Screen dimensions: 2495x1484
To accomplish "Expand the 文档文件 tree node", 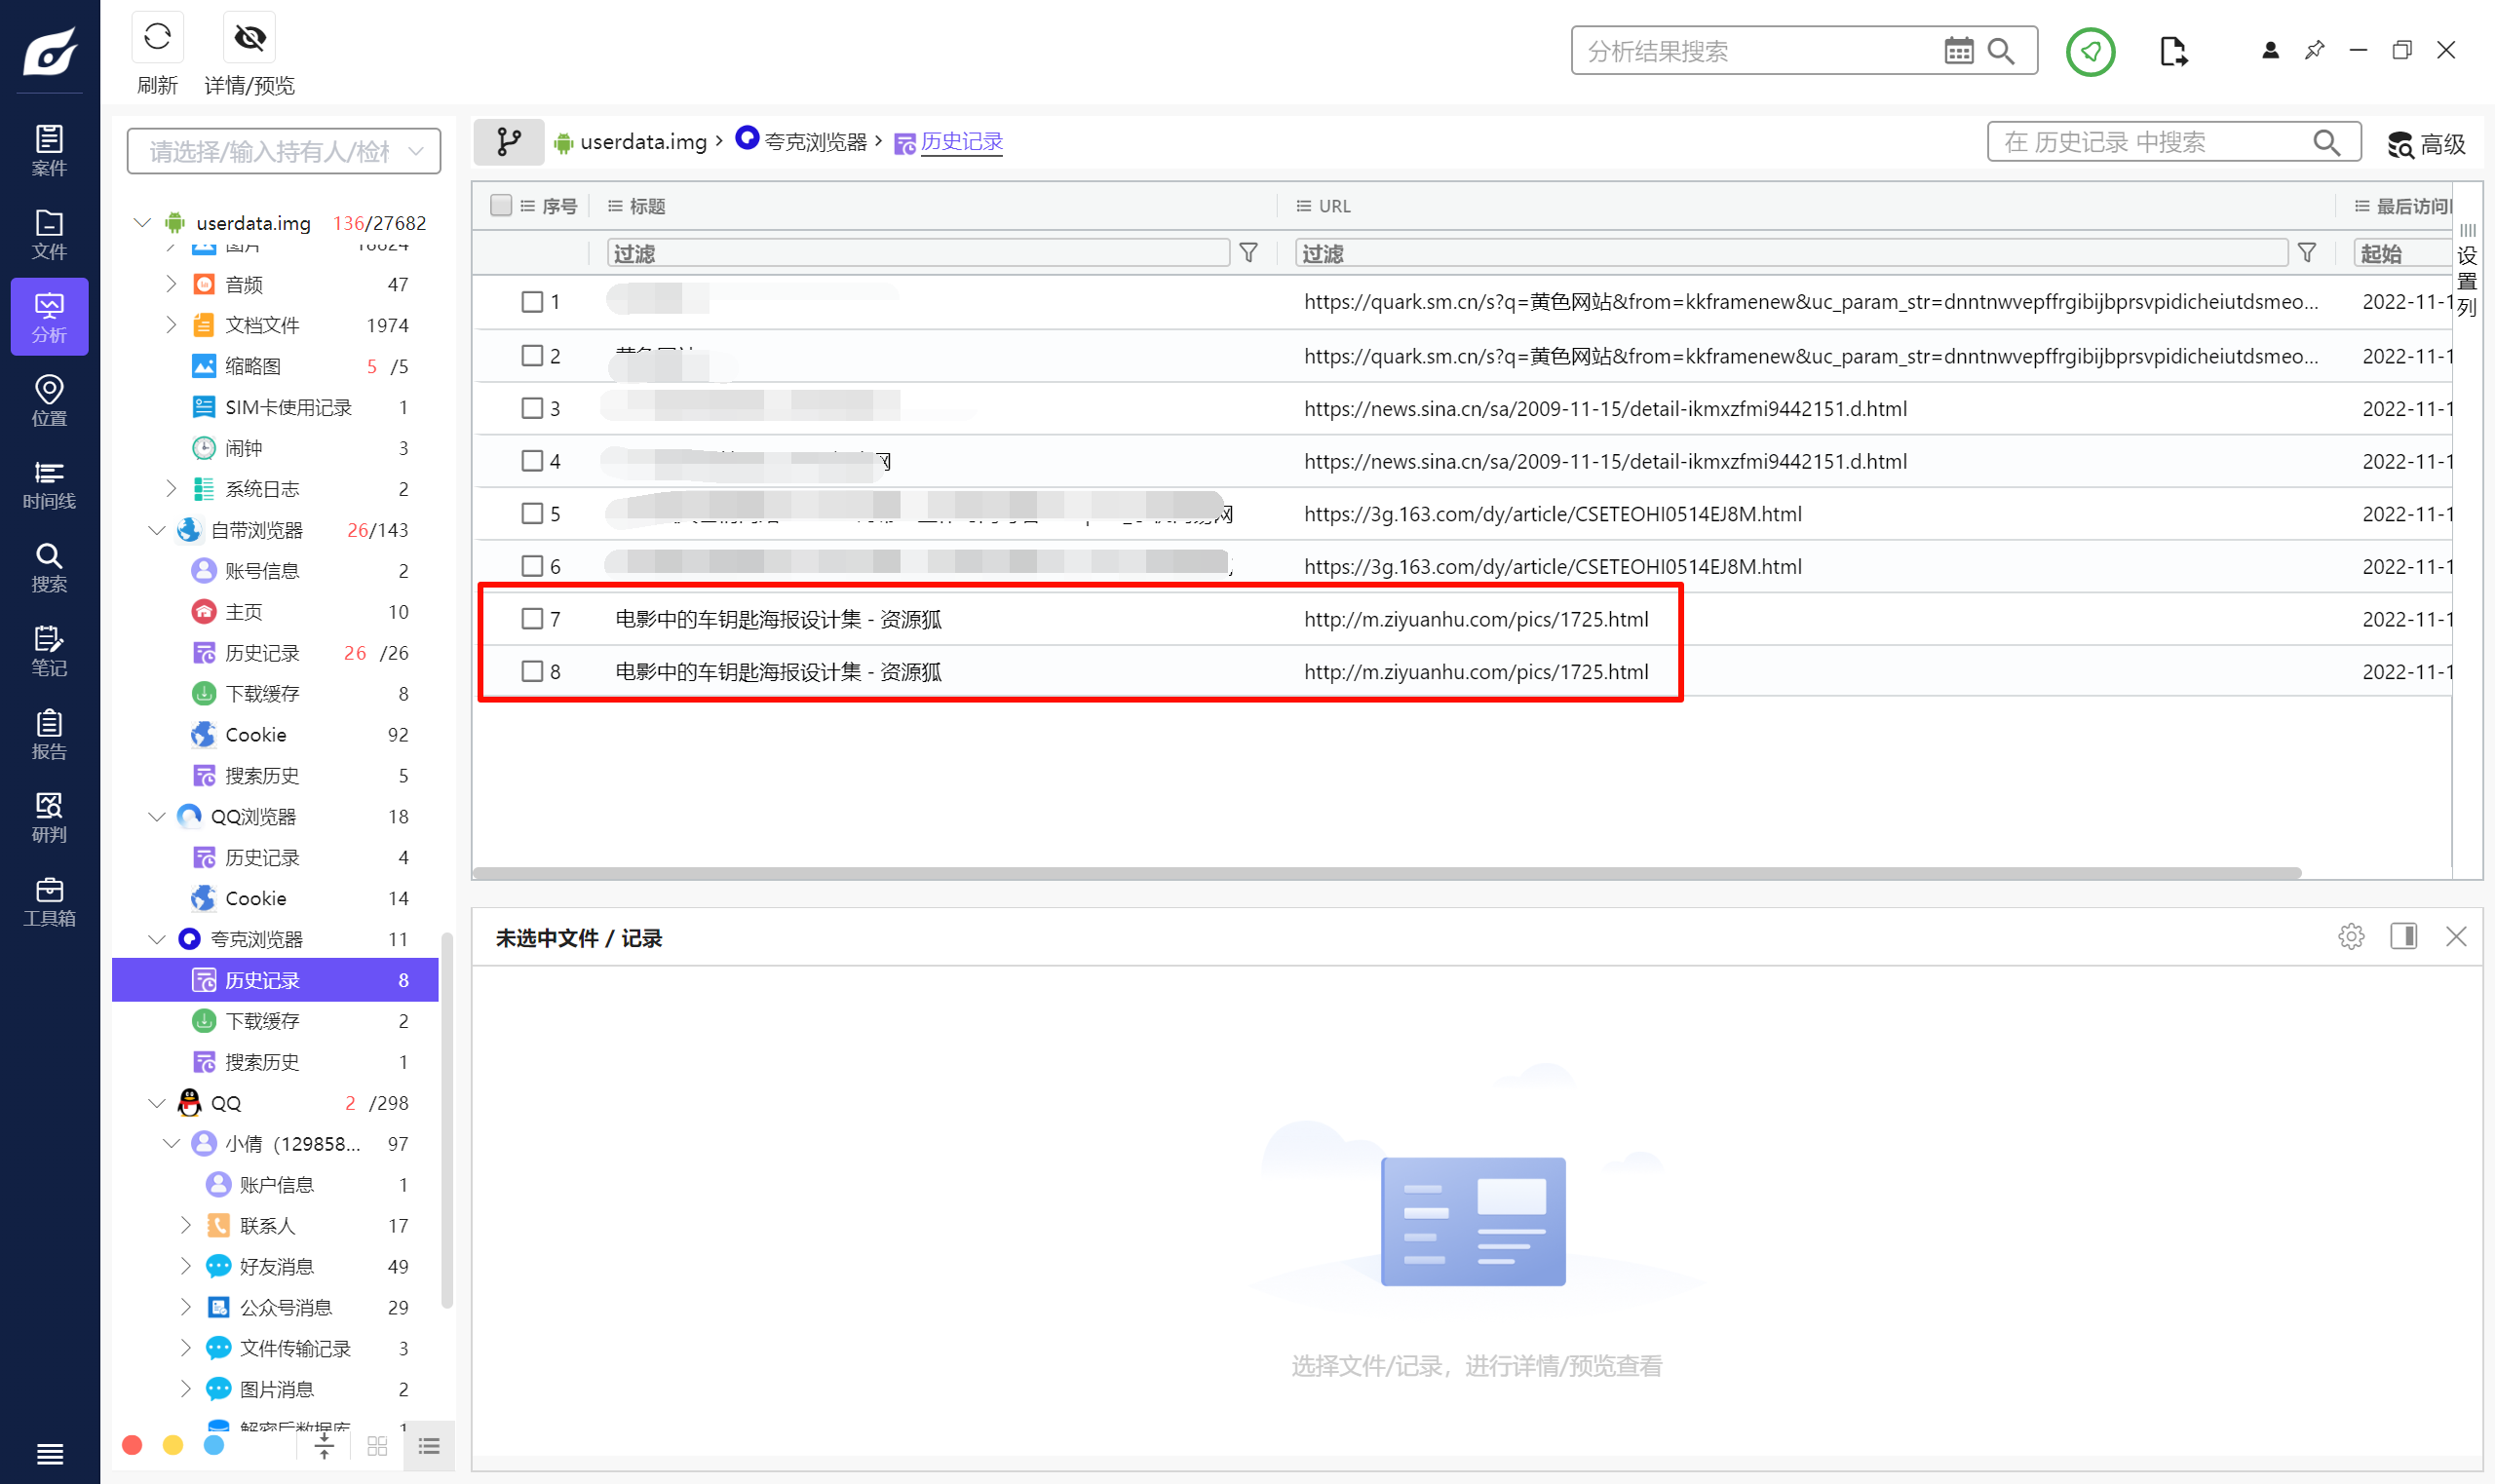I will (171, 325).
